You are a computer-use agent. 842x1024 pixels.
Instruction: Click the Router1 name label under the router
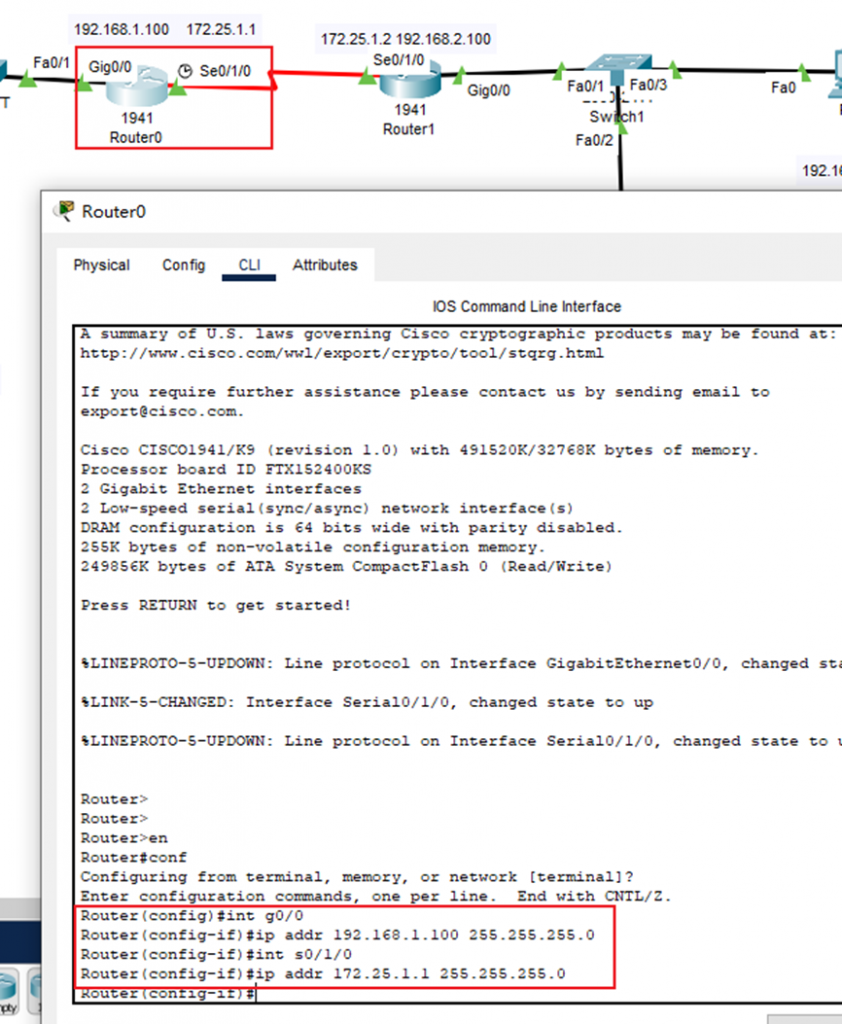[x=408, y=129]
